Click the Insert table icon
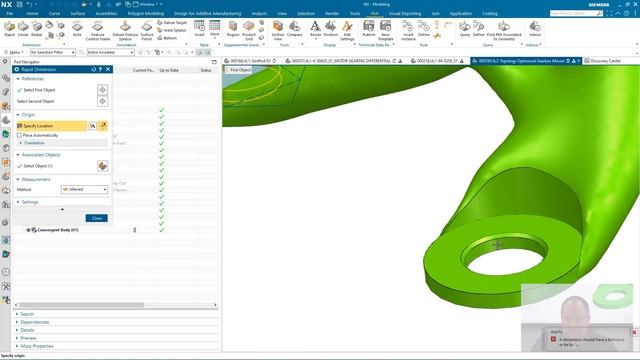The image size is (640, 360). (x=199, y=29)
